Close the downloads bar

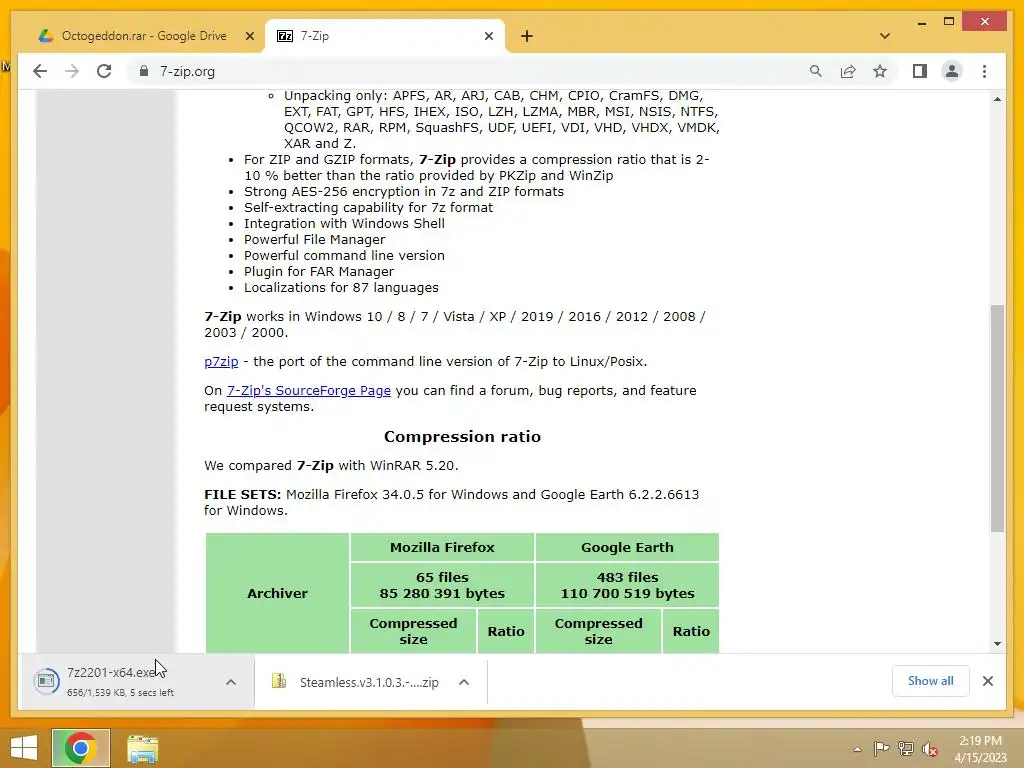pyautogui.click(x=987, y=681)
